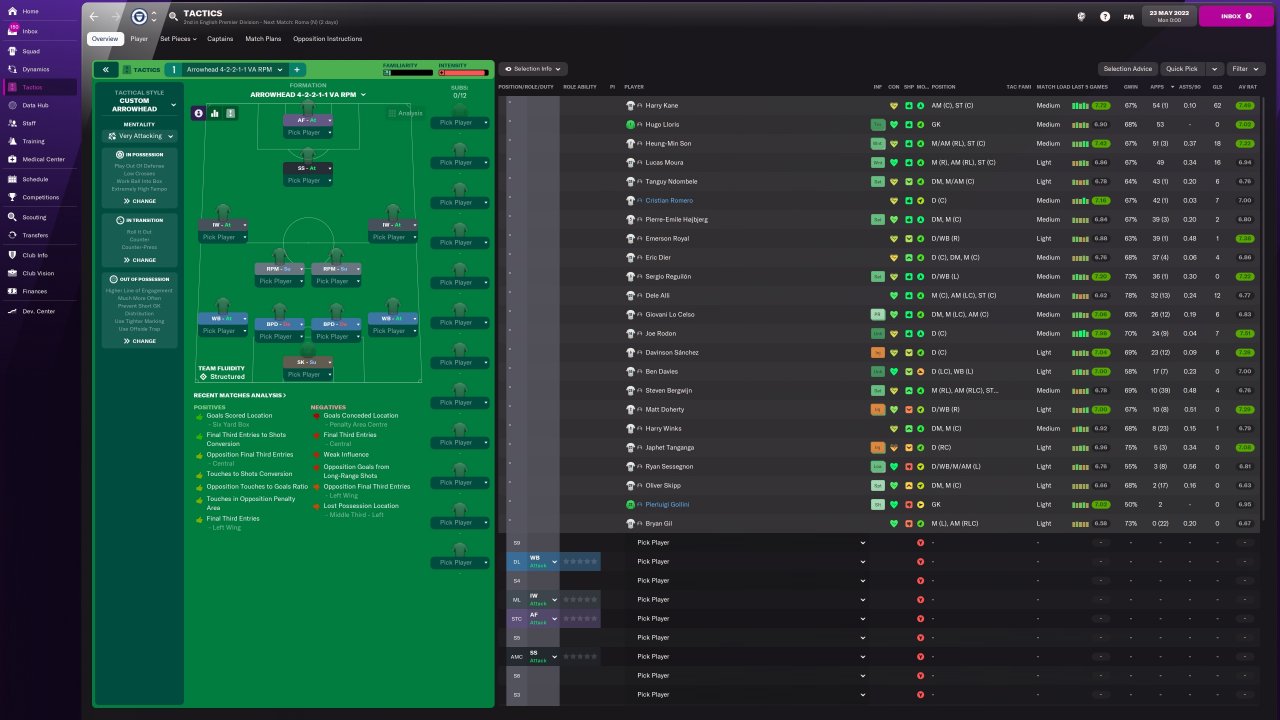Screen dimensions: 1280x720
Task: Open the Very Attacking mentality dropdown
Action: coord(141,136)
